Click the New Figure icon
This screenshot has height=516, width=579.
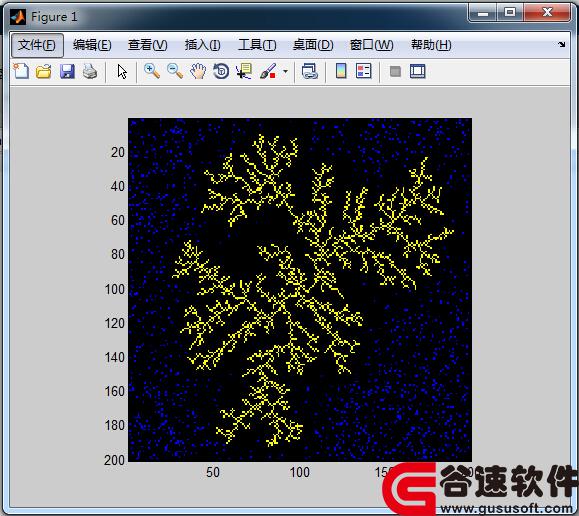(21, 71)
